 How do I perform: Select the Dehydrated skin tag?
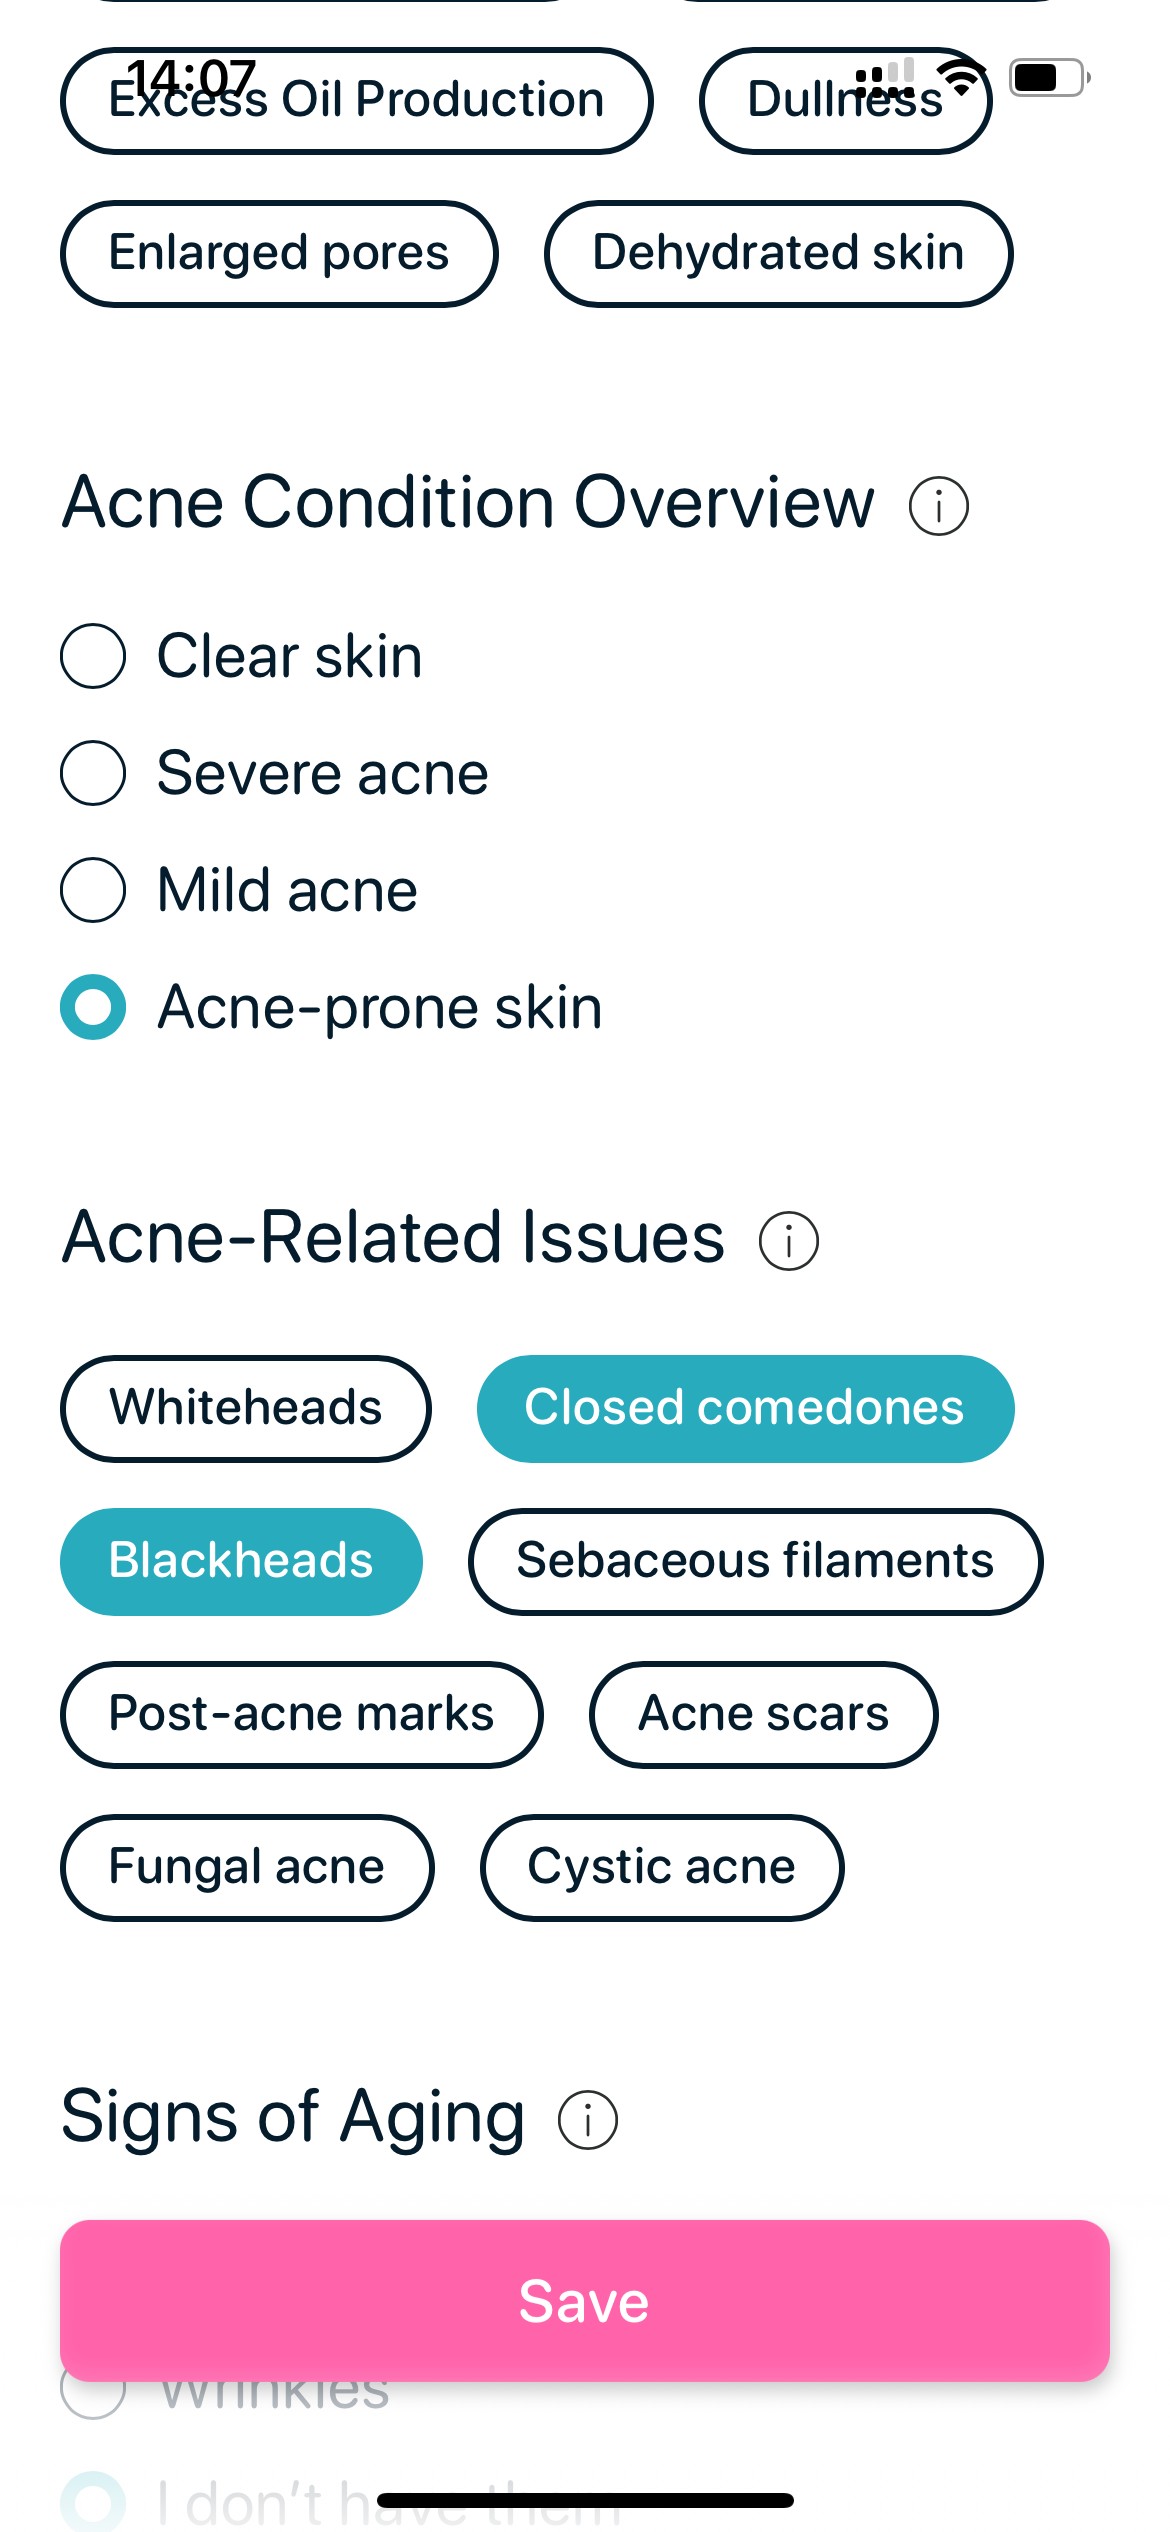pyautogui.click(x=778, y=254)
